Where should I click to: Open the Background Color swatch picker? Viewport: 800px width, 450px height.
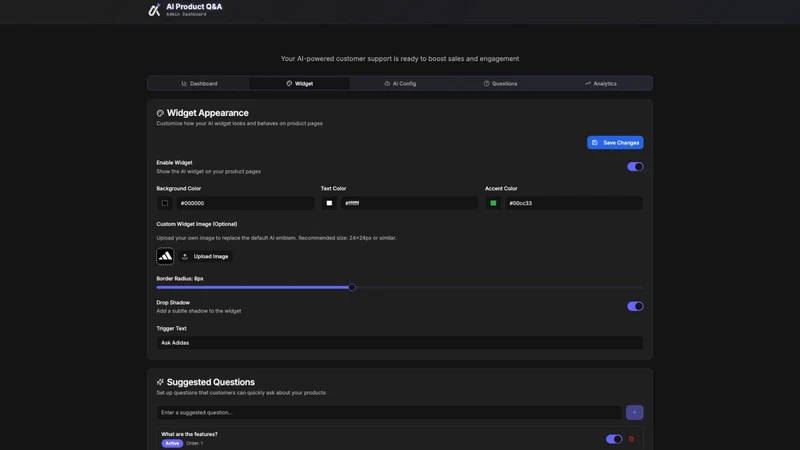pyautogui.click(x=165, y=203)
